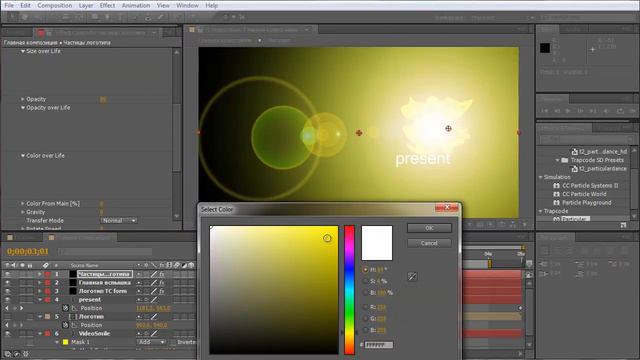Click the white new-color preview swatch

377,242
